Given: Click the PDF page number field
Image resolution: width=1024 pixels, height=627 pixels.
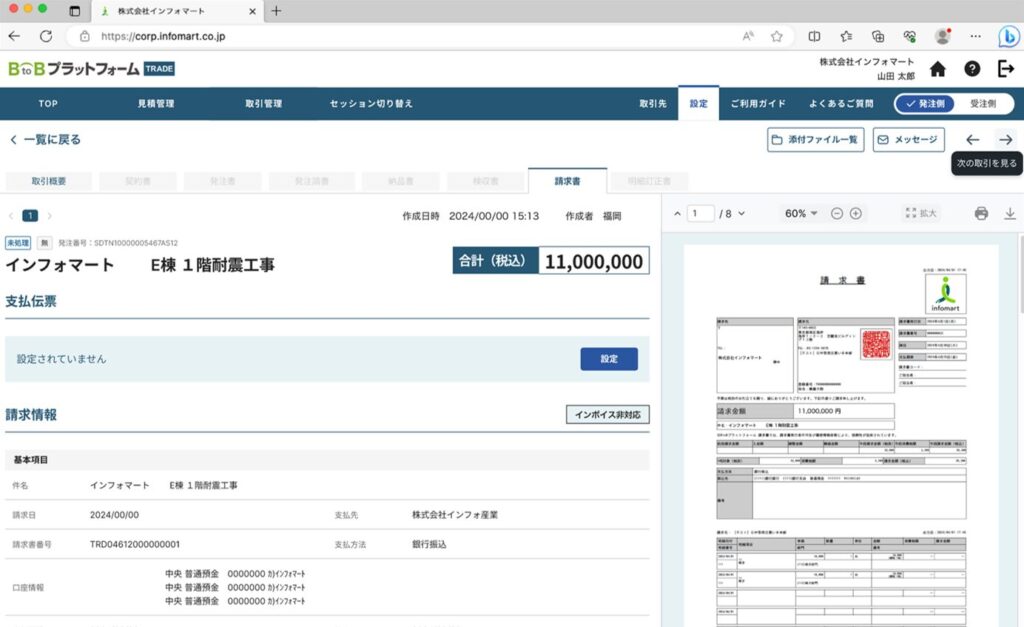Looking at the screenshot, I should [701, 213].
